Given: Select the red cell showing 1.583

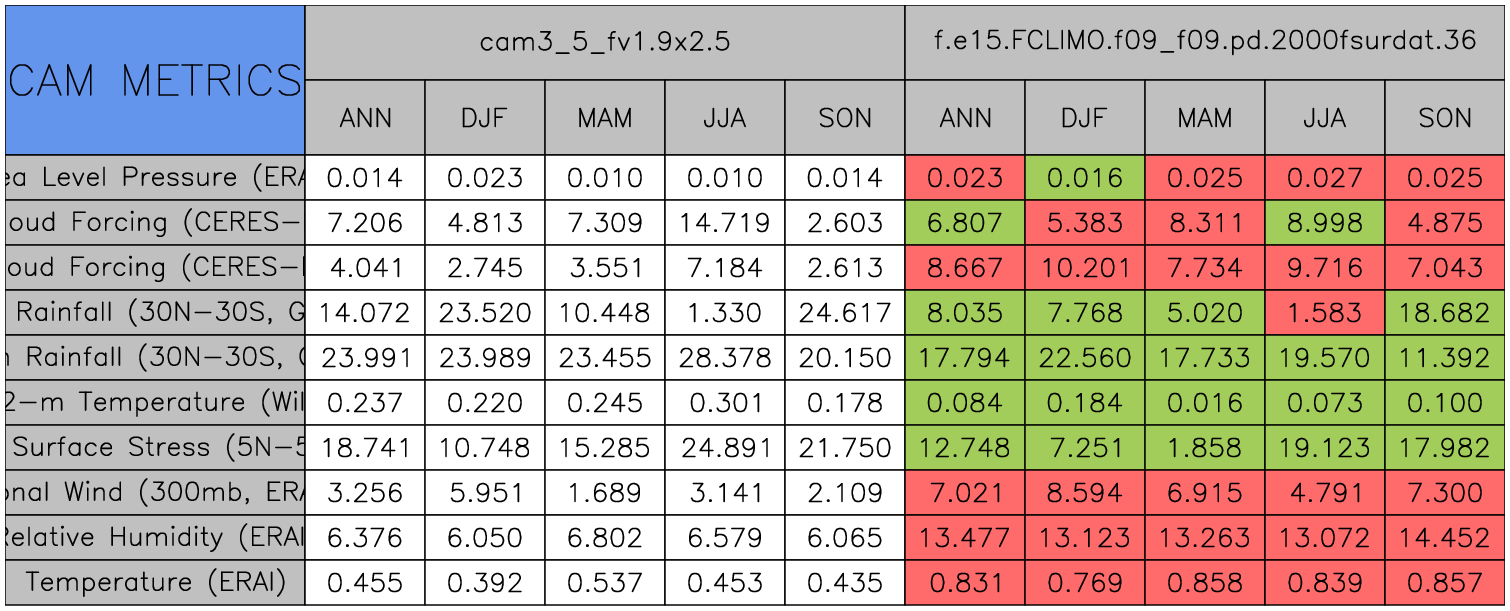Looking at the screenshot, I should [x=1324, y=313].
